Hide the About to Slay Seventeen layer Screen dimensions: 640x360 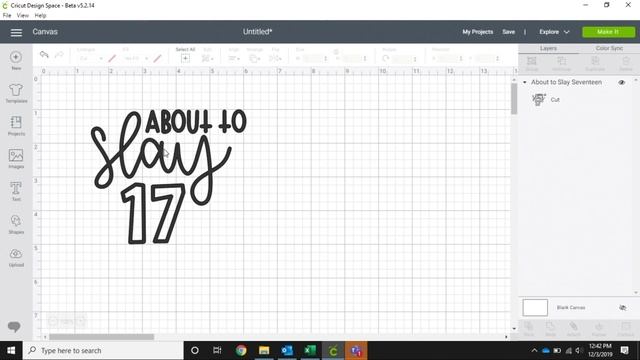[621, 82]
